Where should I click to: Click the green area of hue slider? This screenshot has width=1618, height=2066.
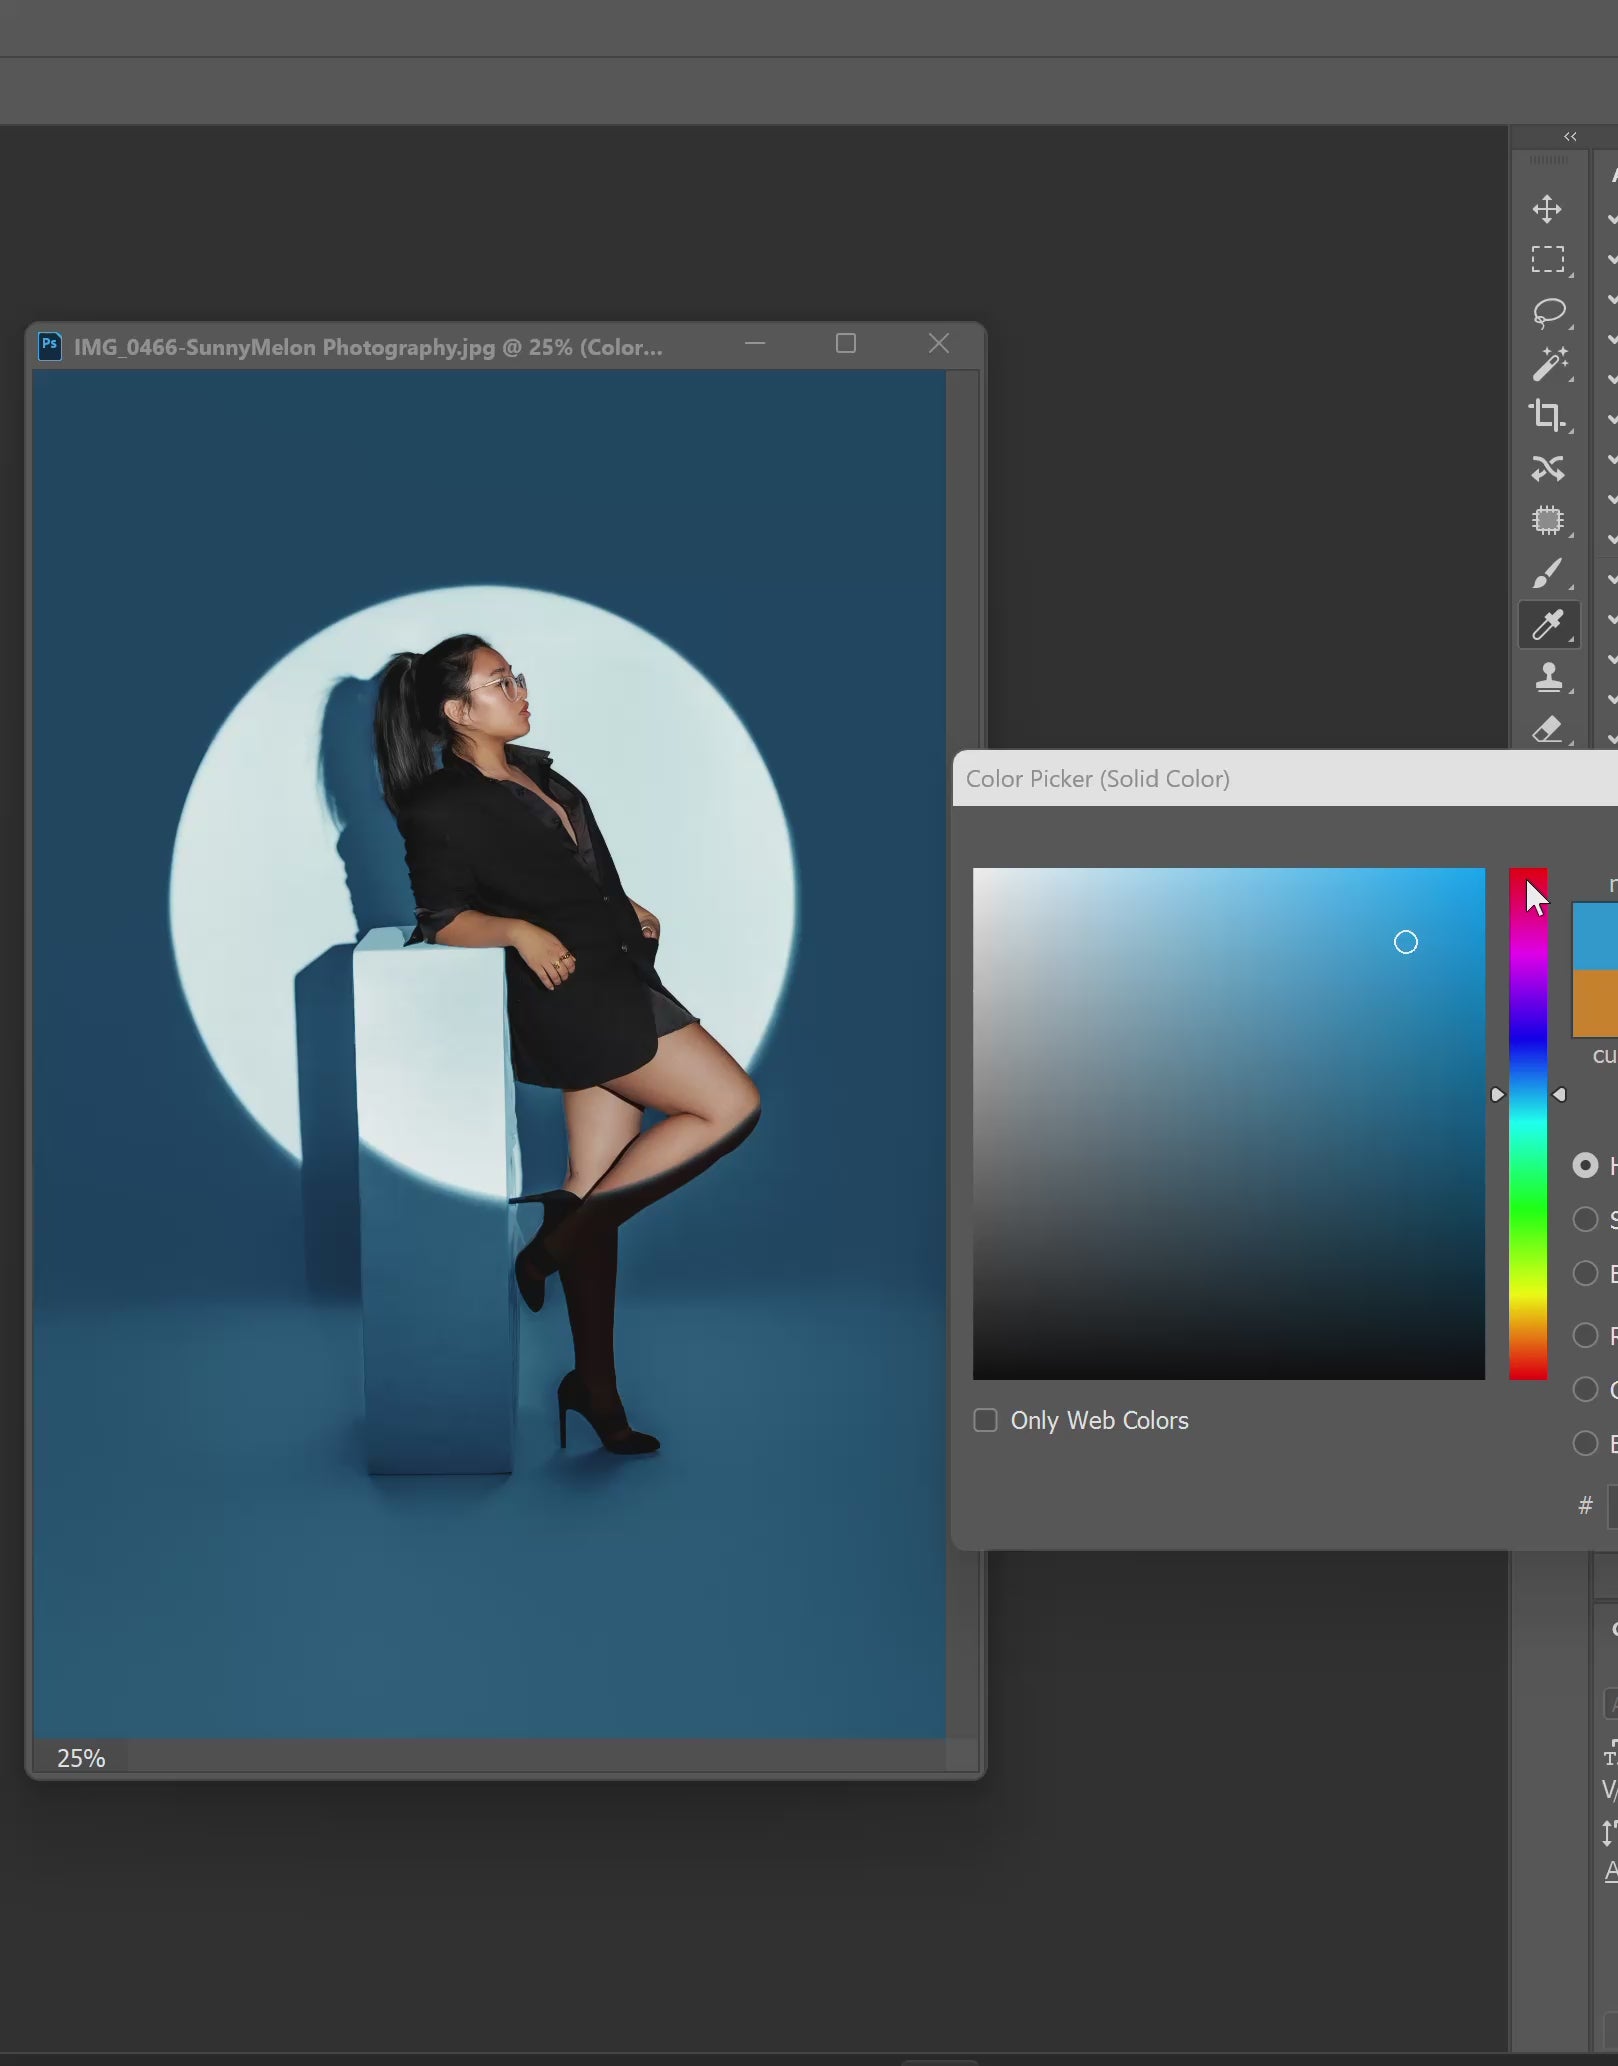1527,1210
